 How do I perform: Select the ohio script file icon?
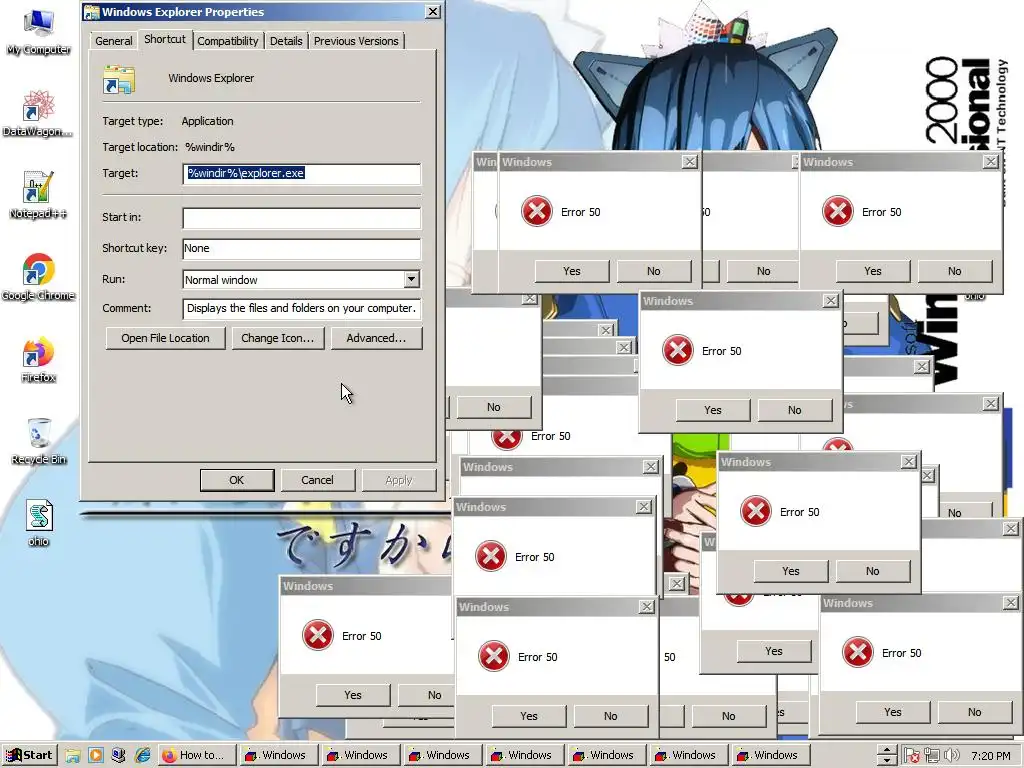tap(39, 524)
